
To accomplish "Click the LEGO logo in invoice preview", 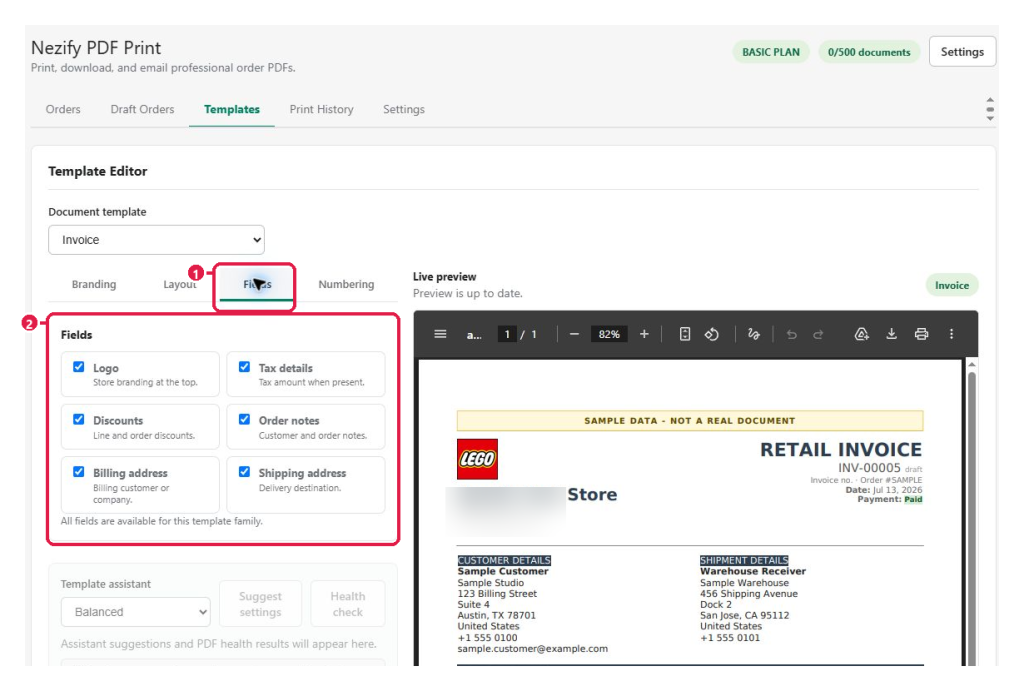I will pyautogui.click(x=477, y=459).
